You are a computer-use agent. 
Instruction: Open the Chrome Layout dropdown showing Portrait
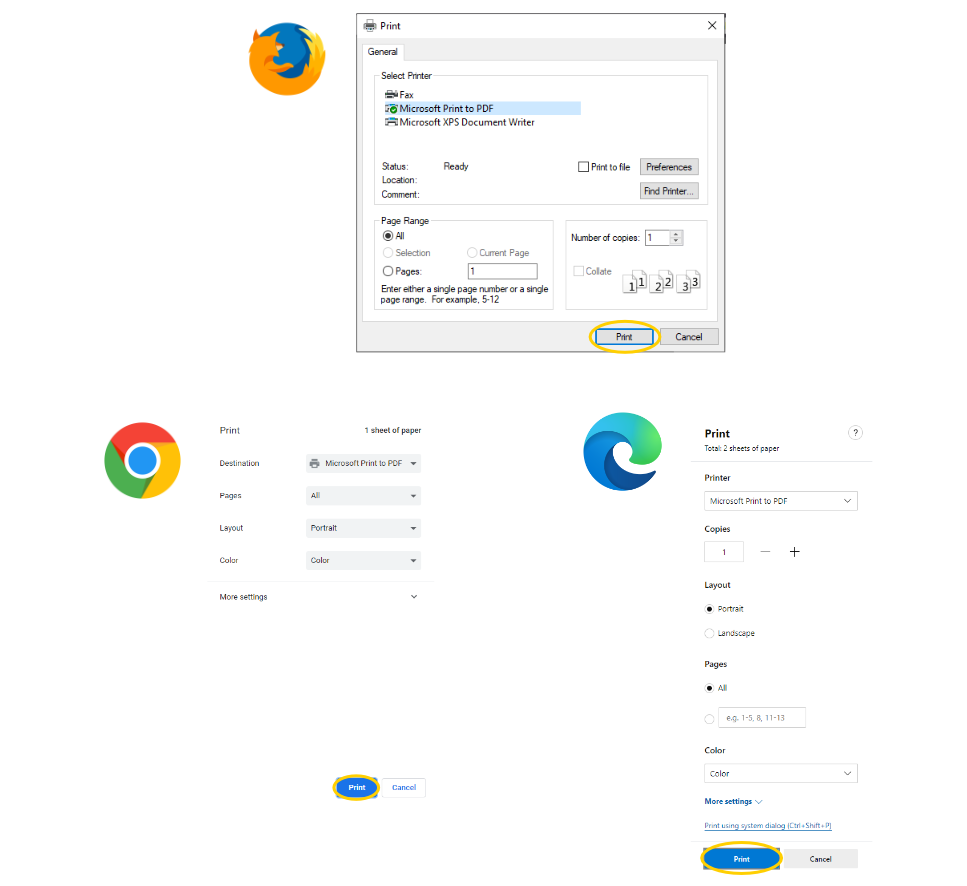[363, 528]
